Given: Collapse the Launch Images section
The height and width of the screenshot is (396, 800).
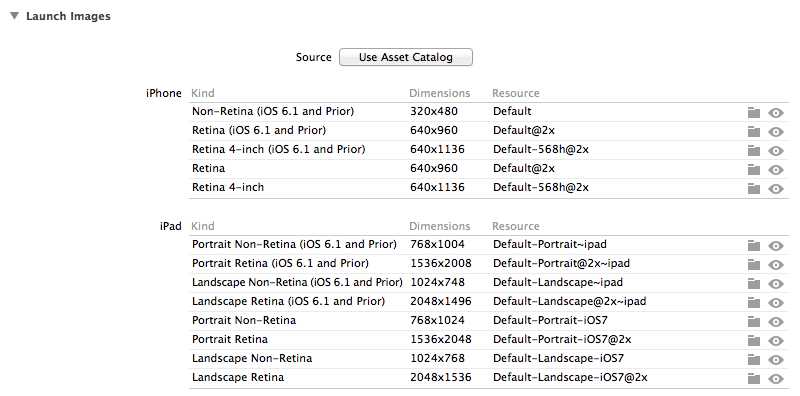Looking at the screenshot, I should (x=14, y=16).
